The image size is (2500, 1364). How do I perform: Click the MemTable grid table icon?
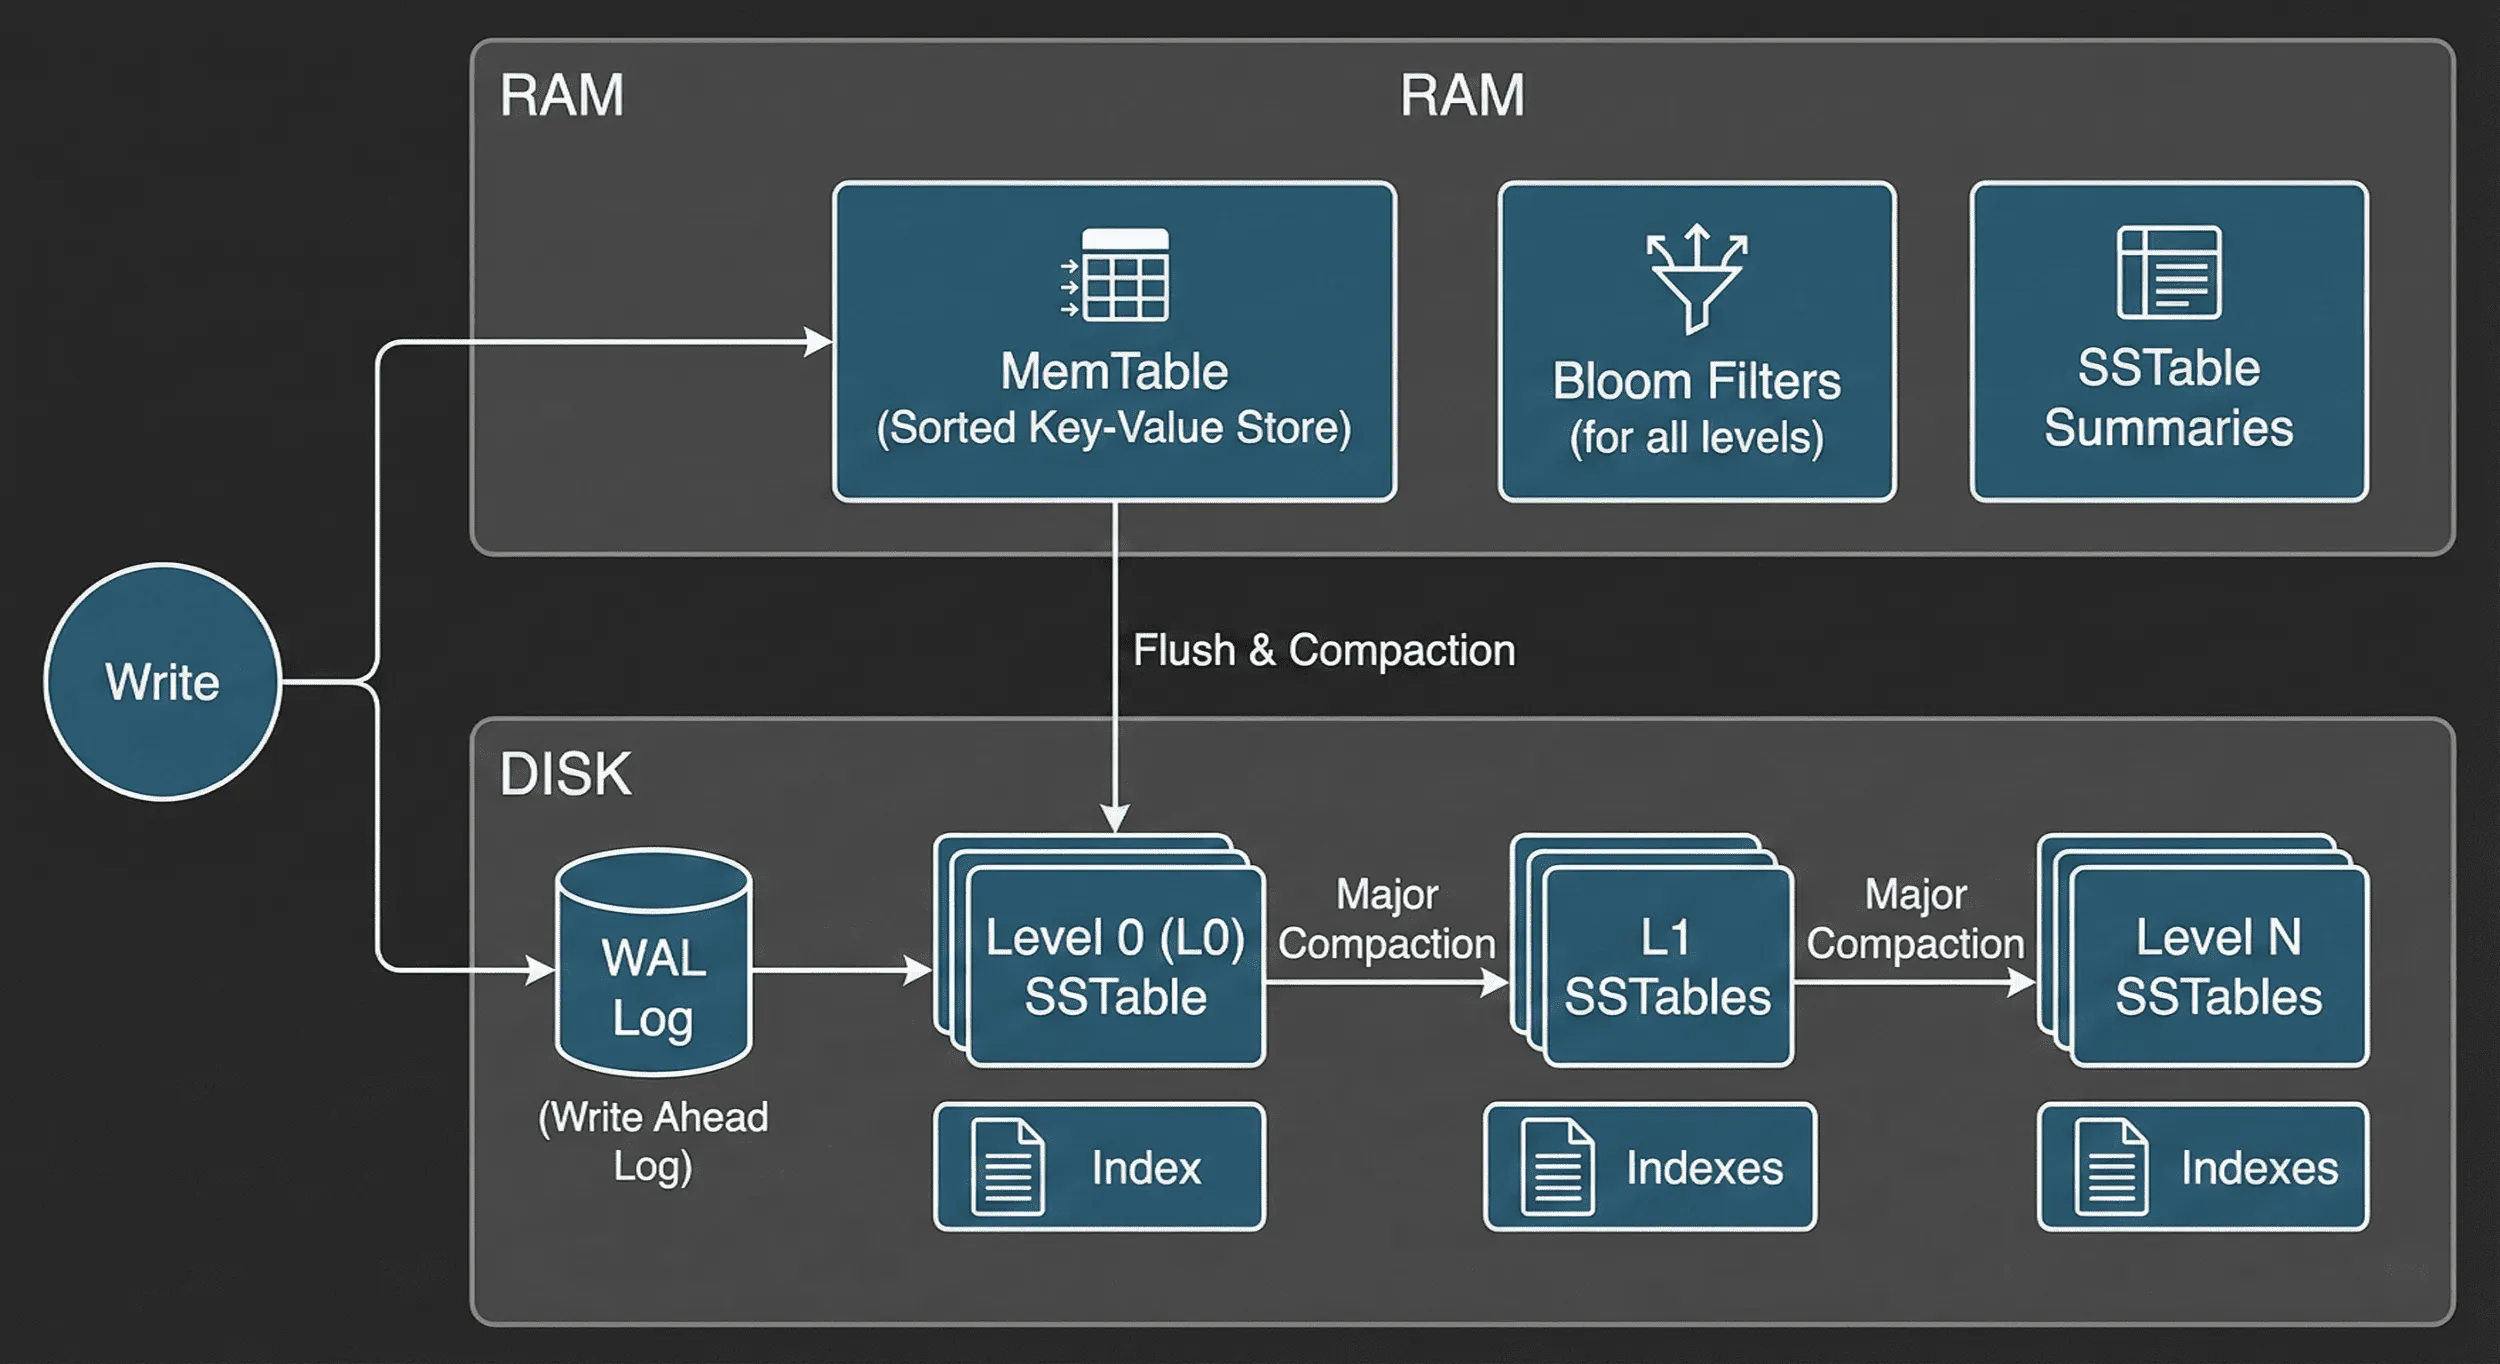pos(1115,274)
